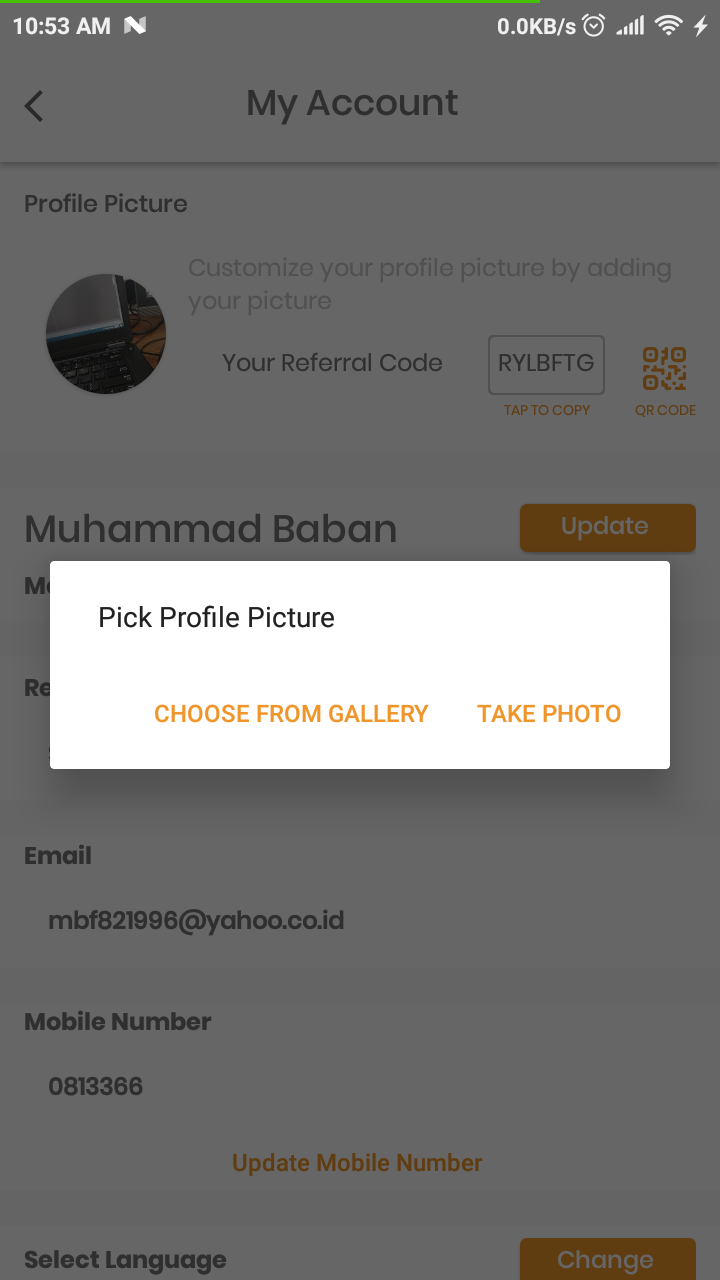Tap Update Mobile Number link

[357, 1163]
